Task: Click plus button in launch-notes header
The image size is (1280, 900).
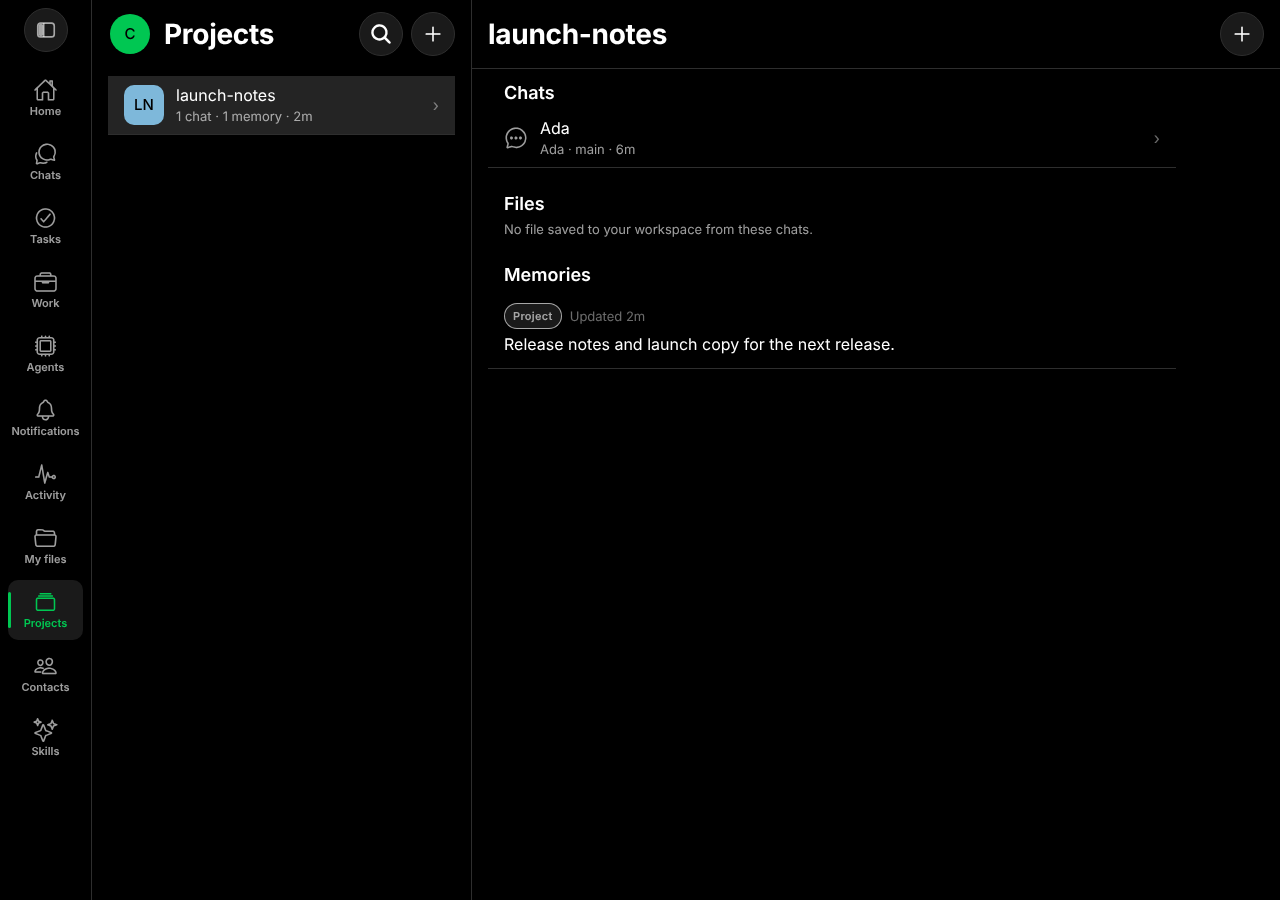Action: pyautogui.click(x=1242, y=34)
